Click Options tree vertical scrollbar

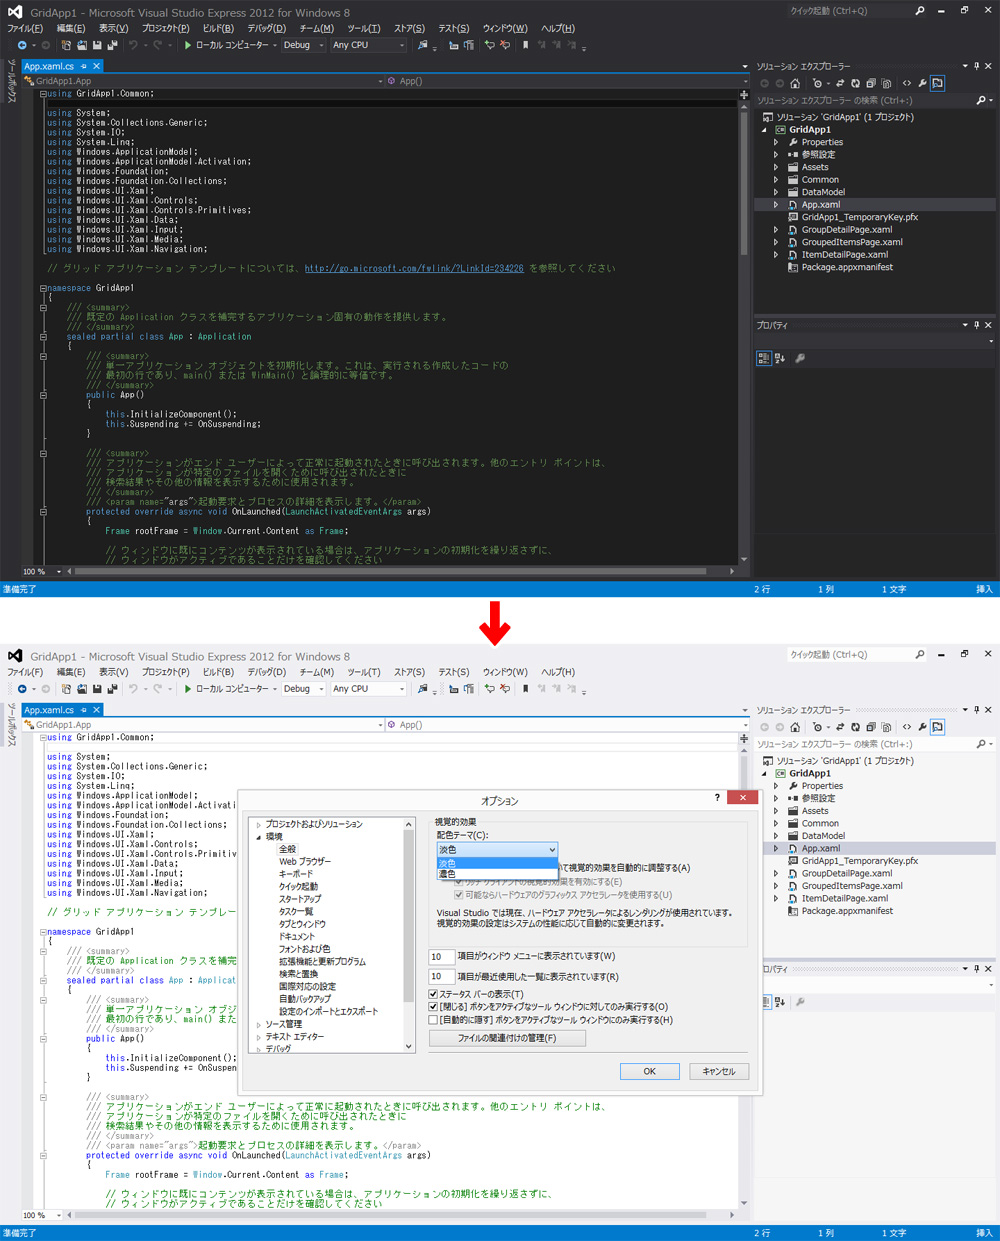(x=409, y=935)
